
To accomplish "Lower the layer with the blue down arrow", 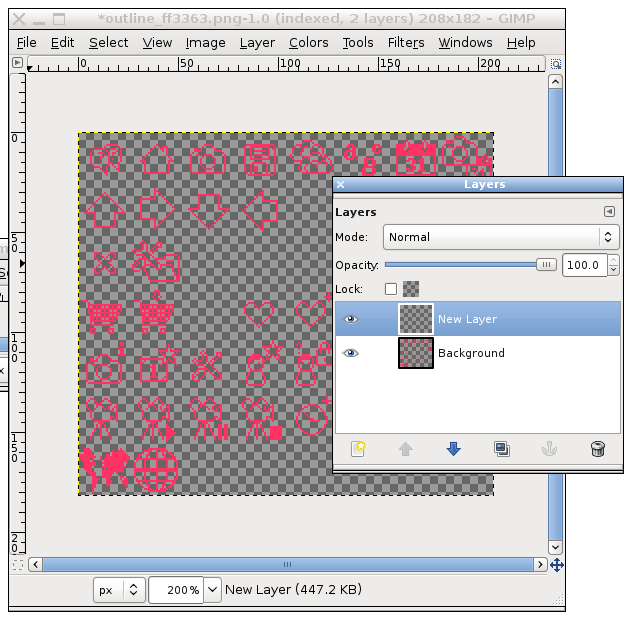I will click(x=453, y=449).
